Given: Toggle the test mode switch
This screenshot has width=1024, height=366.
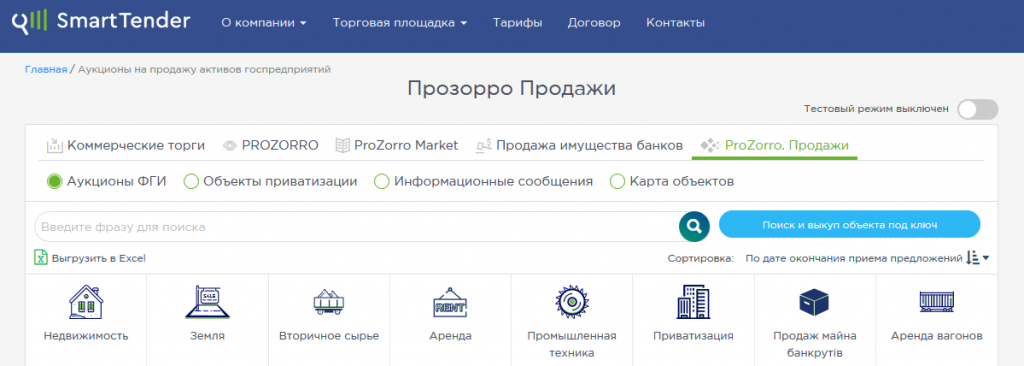Looking at the screenshot, I should (x=978, y=110).
